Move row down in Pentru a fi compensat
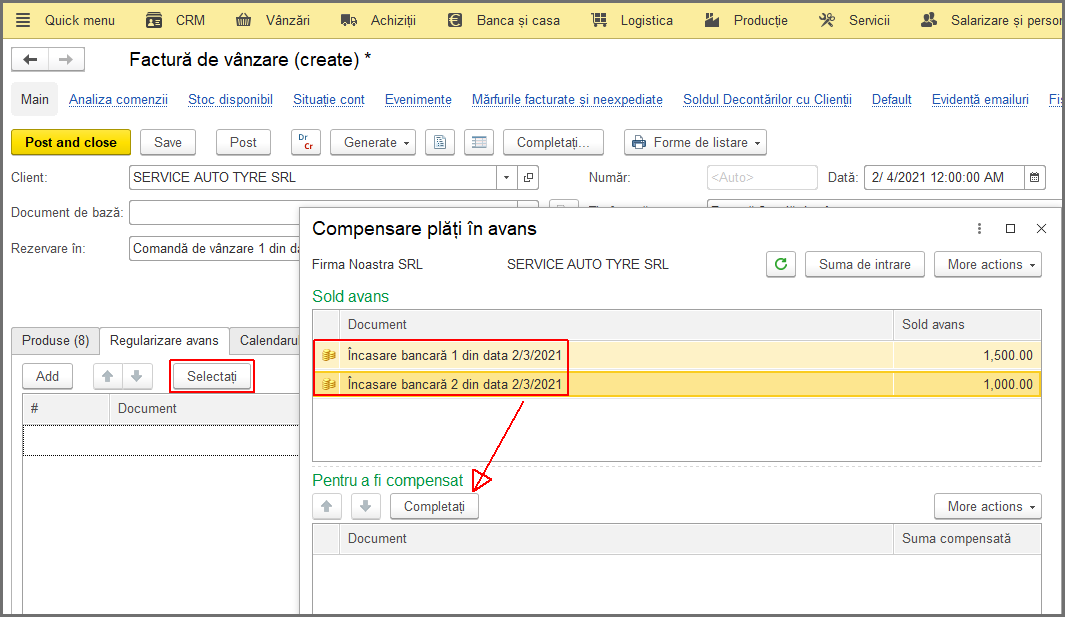This screenshot has height=617, width=1065. (365, 506)
